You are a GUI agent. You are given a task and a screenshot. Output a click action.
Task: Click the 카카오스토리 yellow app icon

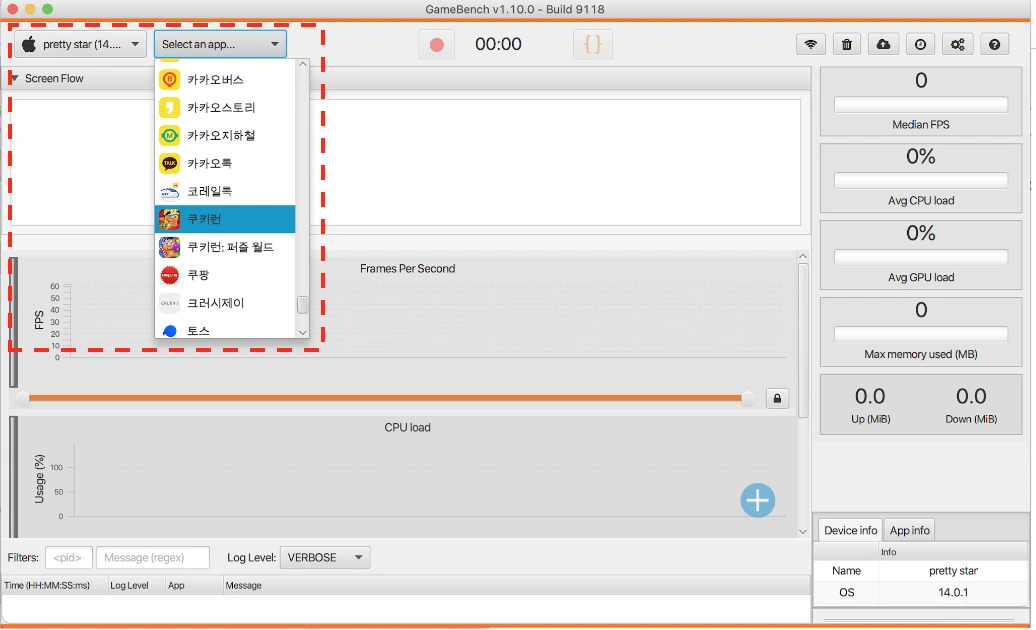tap(170, 107)
